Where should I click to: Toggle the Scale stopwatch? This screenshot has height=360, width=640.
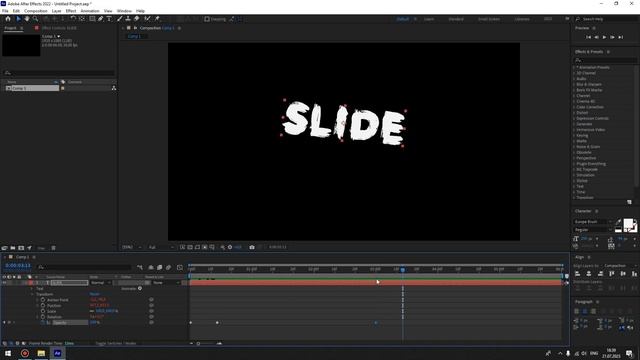pos(43,311)
